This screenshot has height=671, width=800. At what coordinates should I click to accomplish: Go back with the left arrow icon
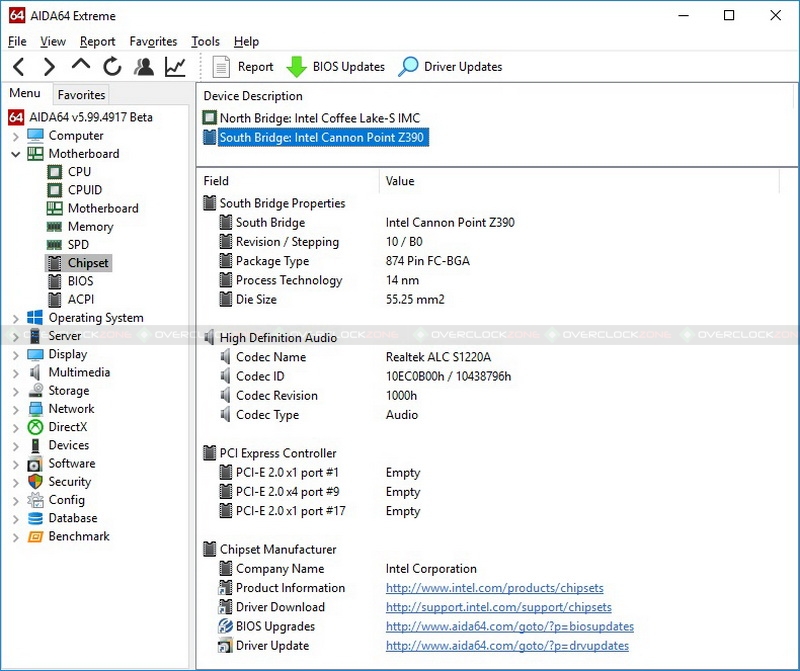click(19, 67)
